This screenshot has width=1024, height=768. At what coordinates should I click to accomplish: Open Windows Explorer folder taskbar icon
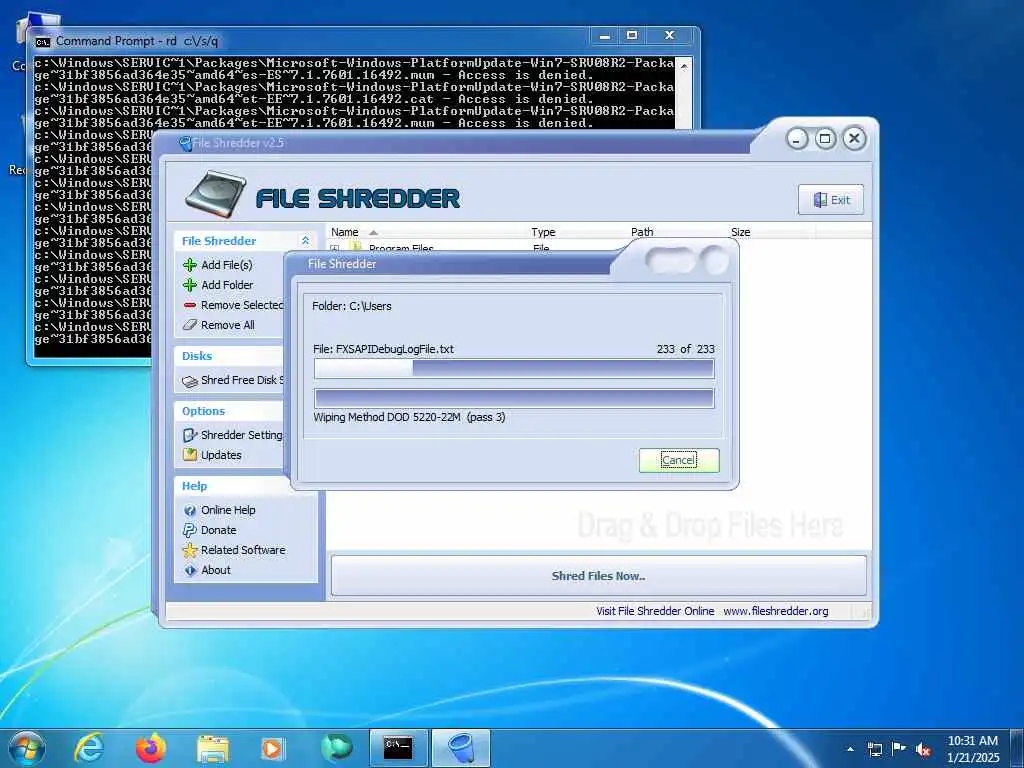pyautogui.click(x=213, y=748)
